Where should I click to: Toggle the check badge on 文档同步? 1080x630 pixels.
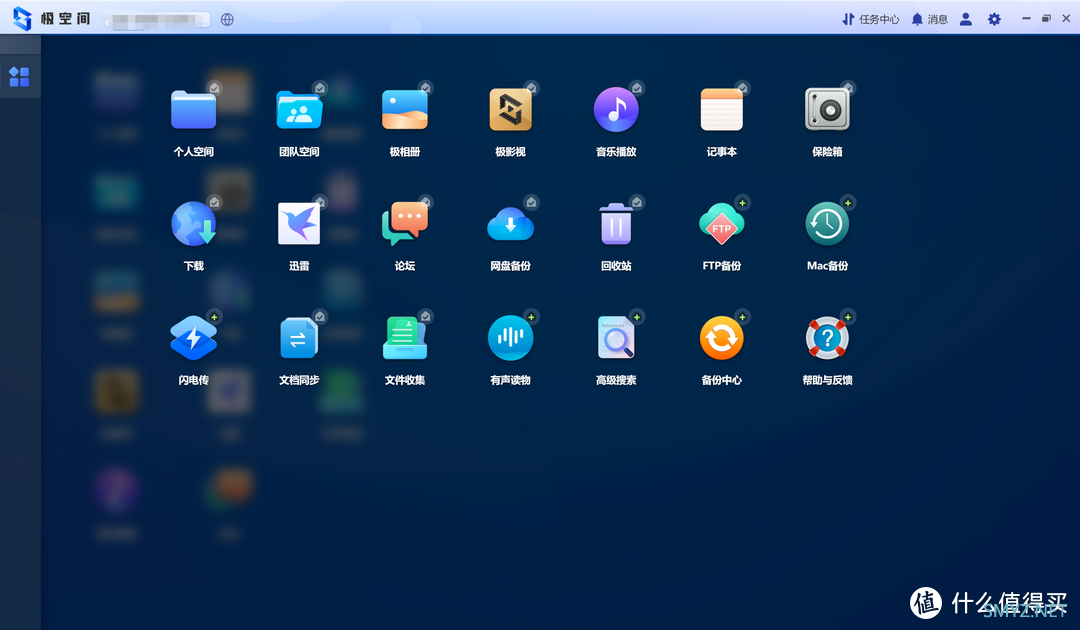320,316
